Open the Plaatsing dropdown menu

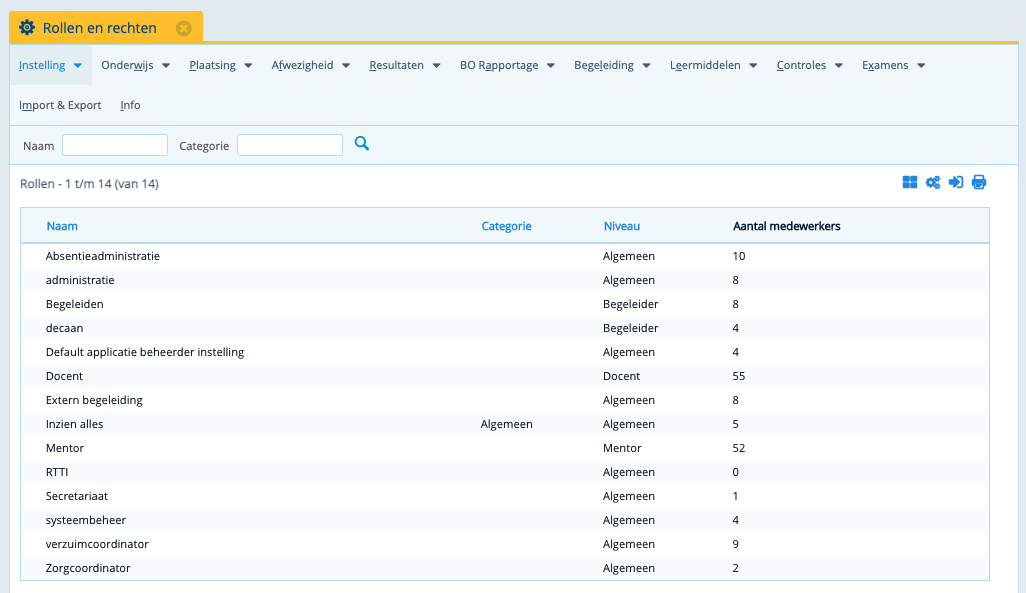(x=221, y=65)
